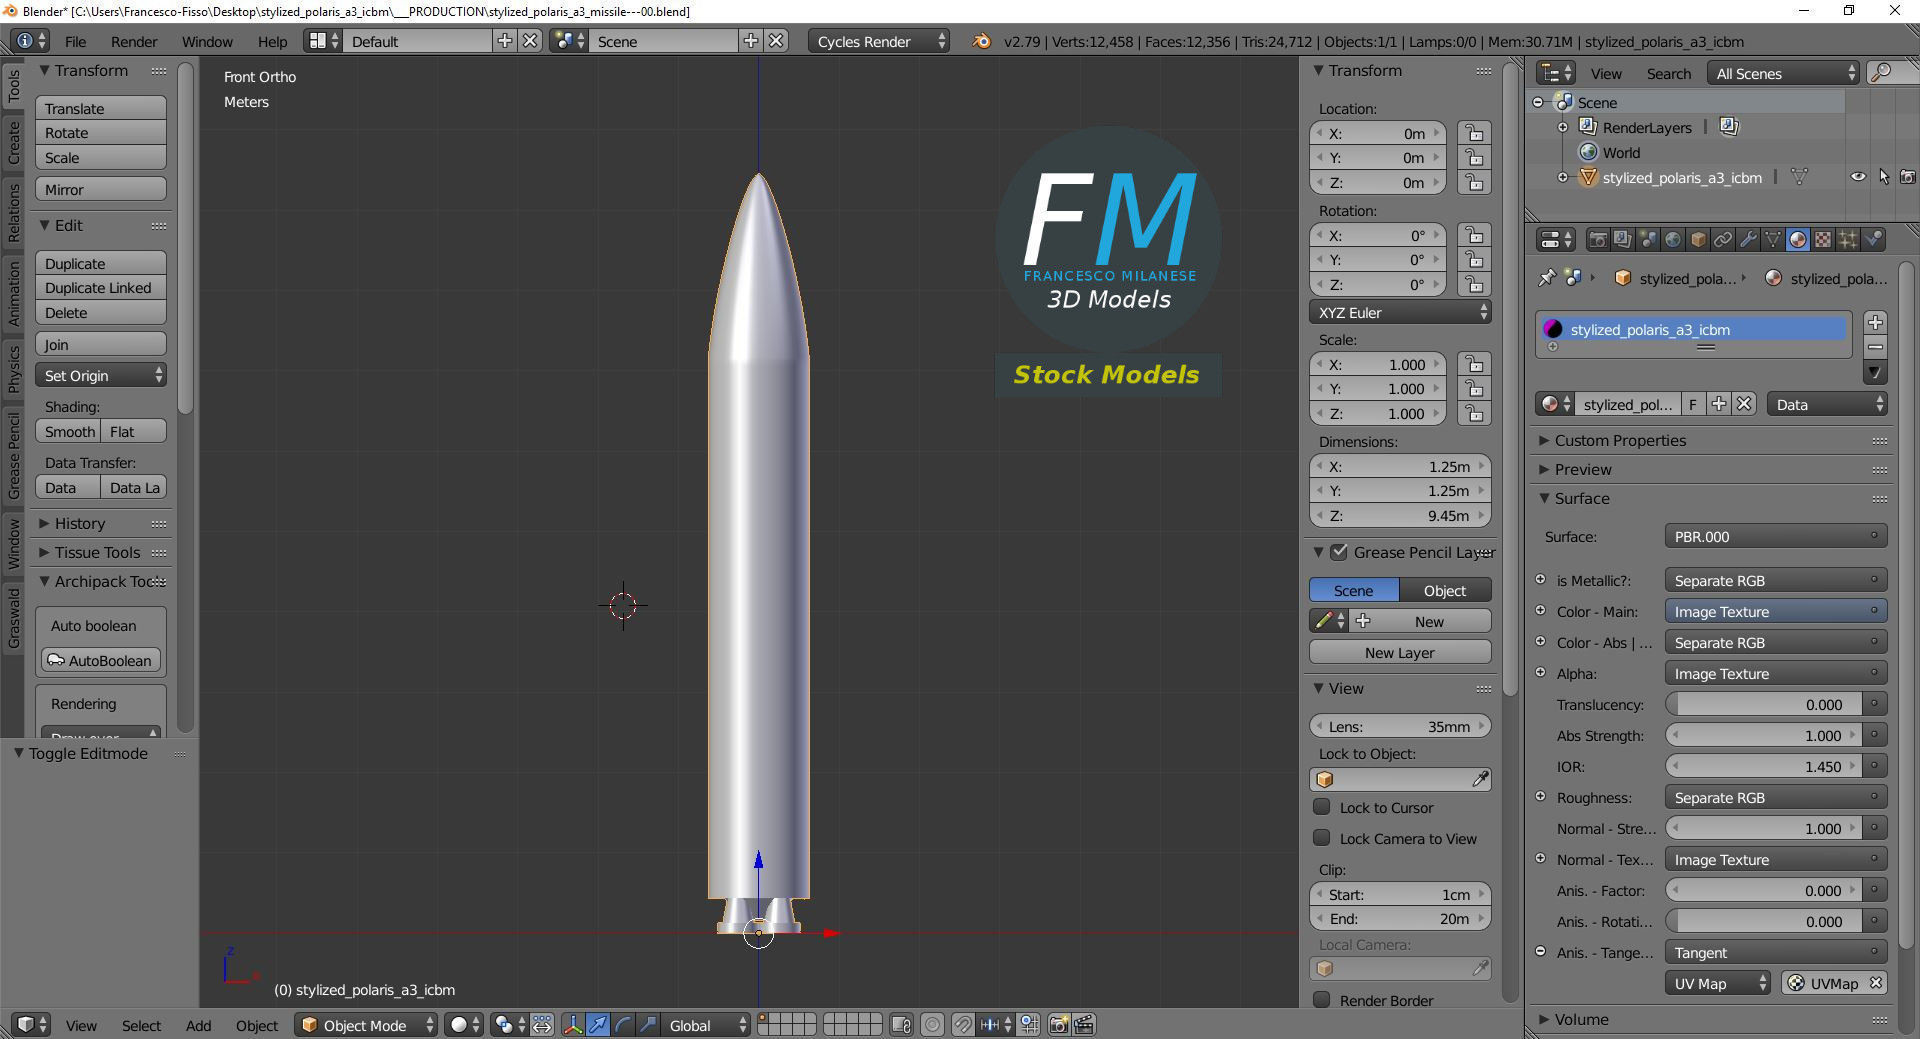Open the Render menu
Image resolution: width=1920 pixels, height=1039 pixels.
point(134,41)
